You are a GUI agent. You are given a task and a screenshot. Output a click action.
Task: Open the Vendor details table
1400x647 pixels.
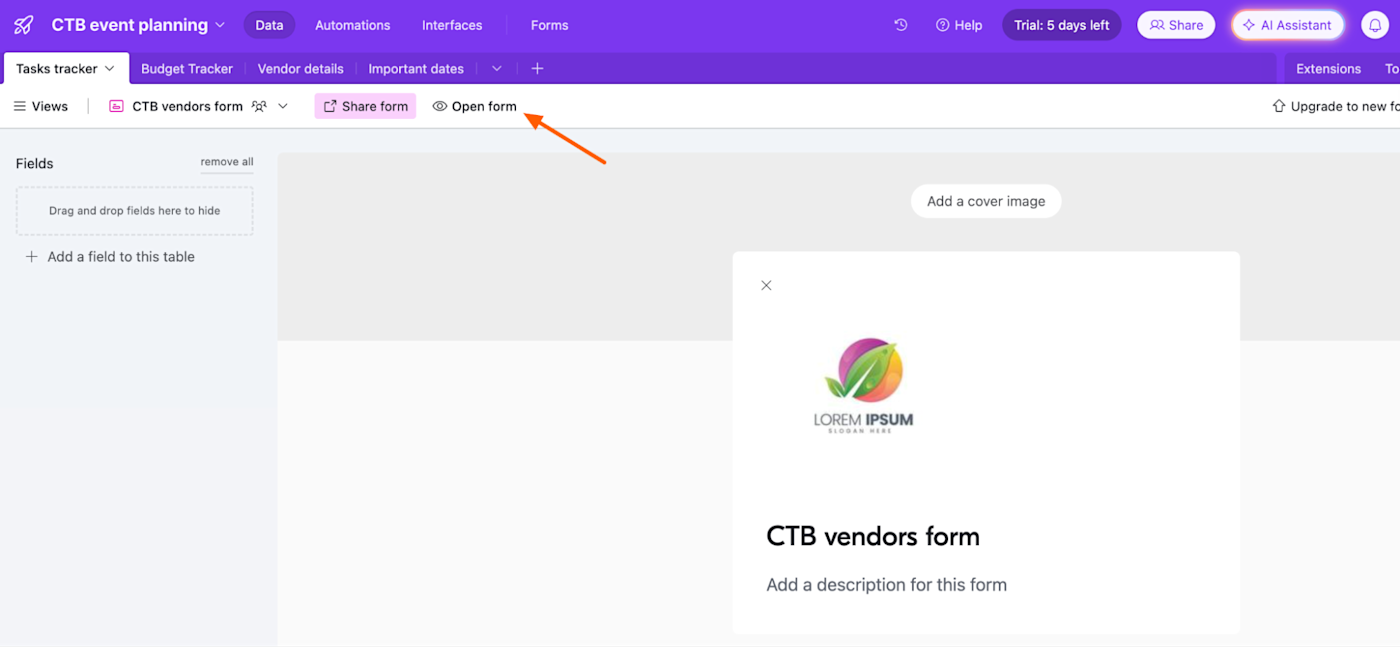click(x=301, y=68)
